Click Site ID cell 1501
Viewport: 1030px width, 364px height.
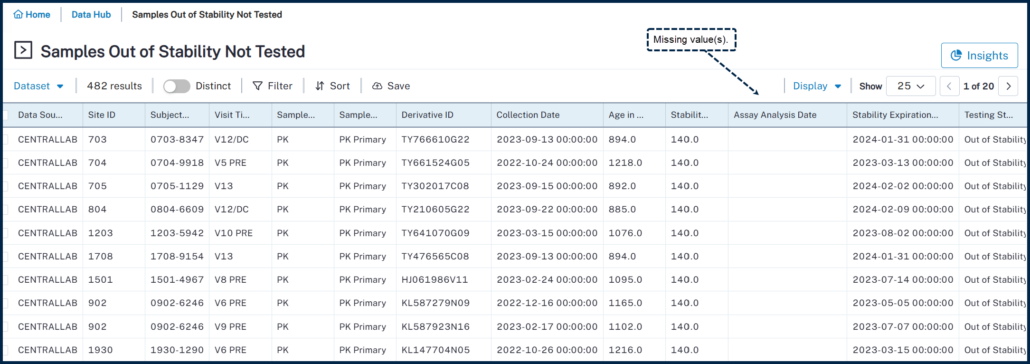pos(100,279)
